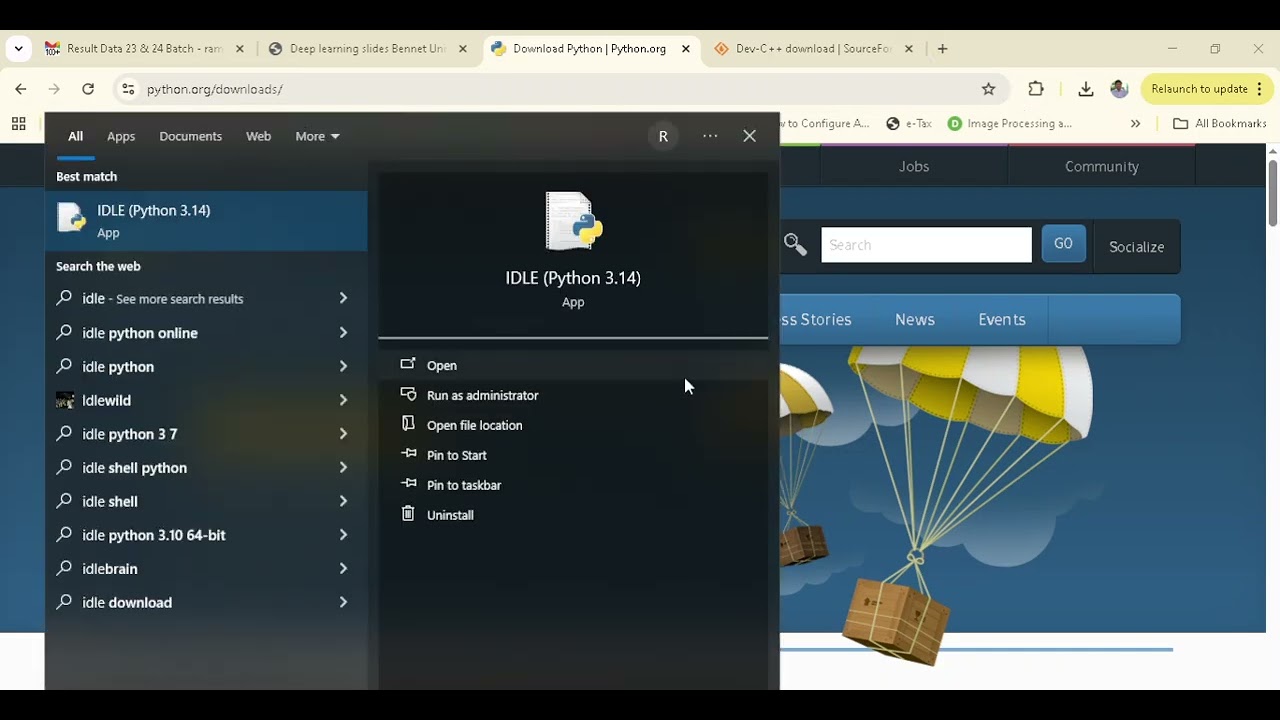Click the python.org Search field
This screenshot has height=720, width=1280.
(926, 245)
